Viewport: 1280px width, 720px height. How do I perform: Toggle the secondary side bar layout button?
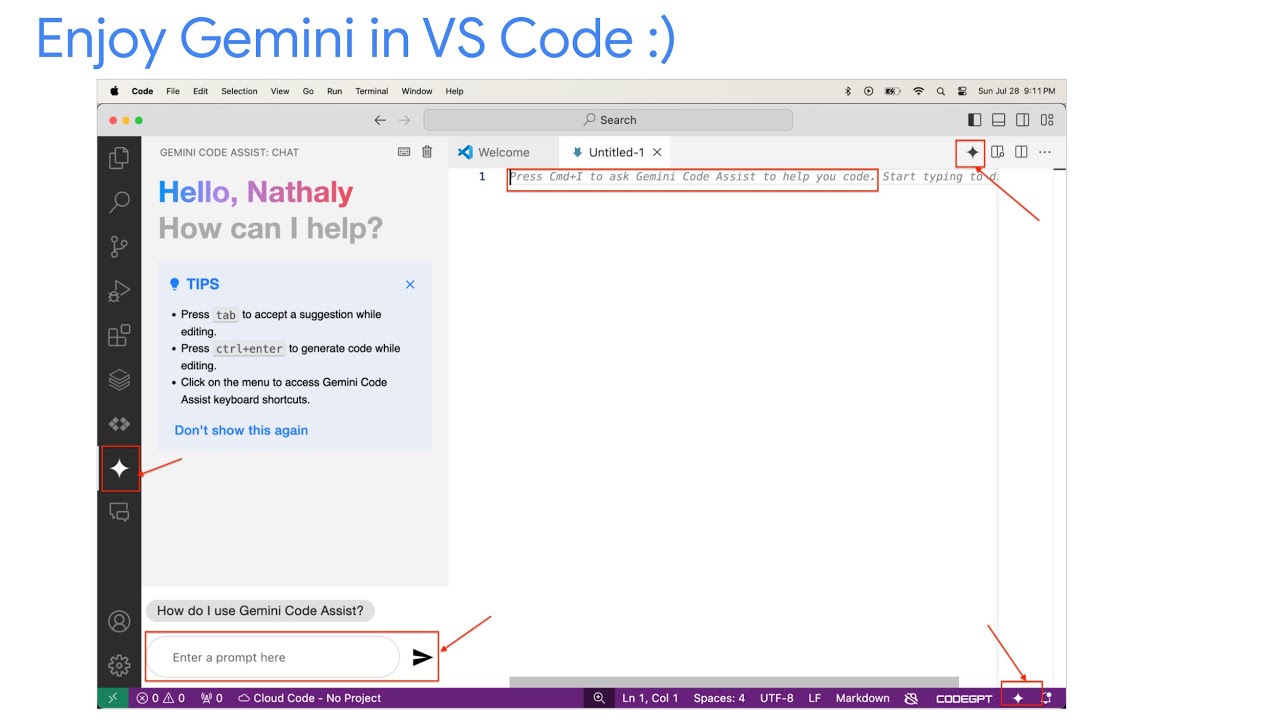pyautogui.click(x=1023, y=120)
